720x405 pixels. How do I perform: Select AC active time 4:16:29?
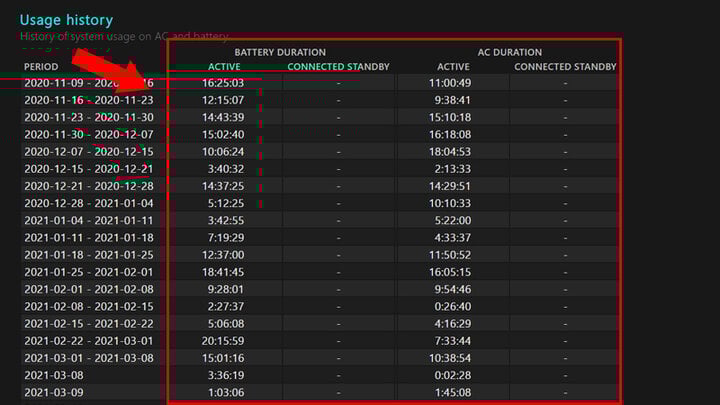click(453, 324)
